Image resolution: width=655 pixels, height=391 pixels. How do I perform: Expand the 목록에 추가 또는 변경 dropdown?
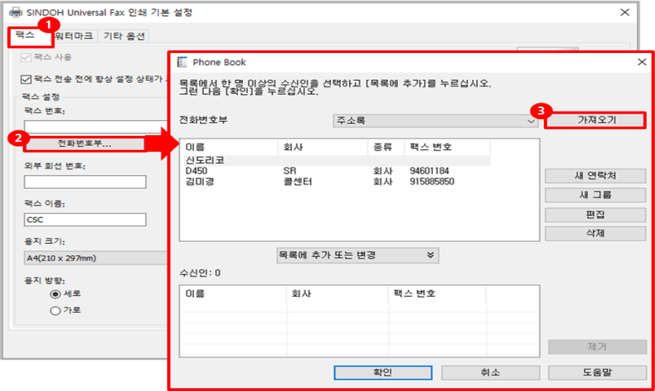tap(358, 255)
